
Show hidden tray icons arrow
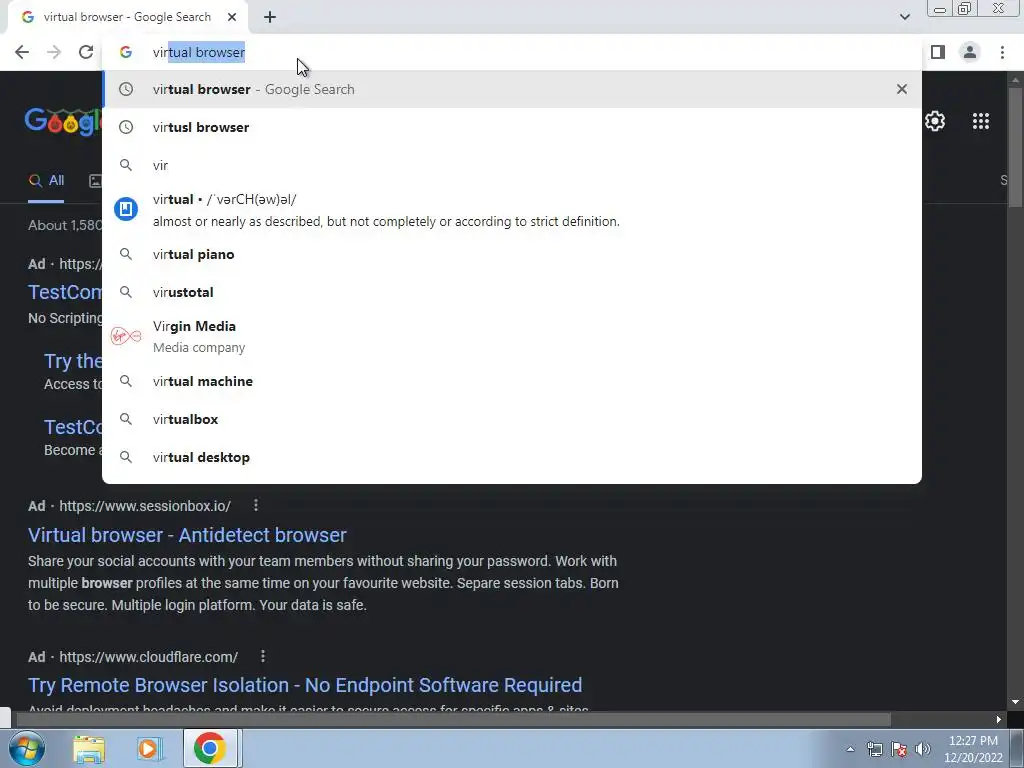pos(850,749)
